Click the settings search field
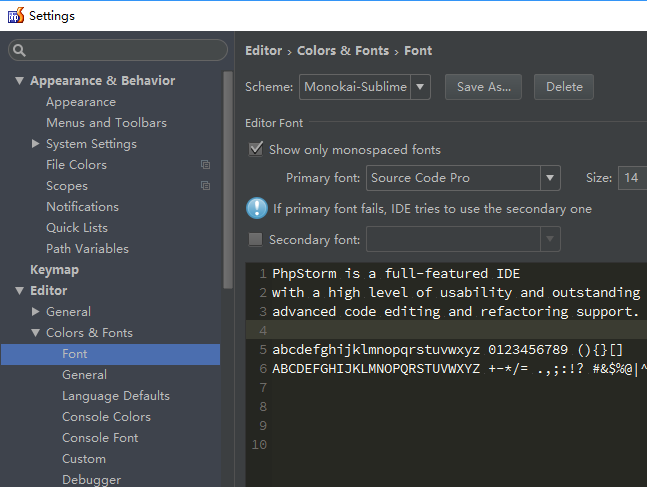 [x=118, y=50]
